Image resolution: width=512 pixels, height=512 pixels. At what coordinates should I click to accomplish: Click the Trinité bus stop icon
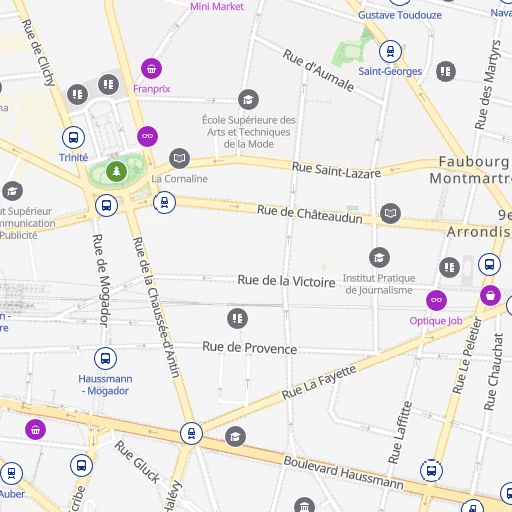pos(73,137)
